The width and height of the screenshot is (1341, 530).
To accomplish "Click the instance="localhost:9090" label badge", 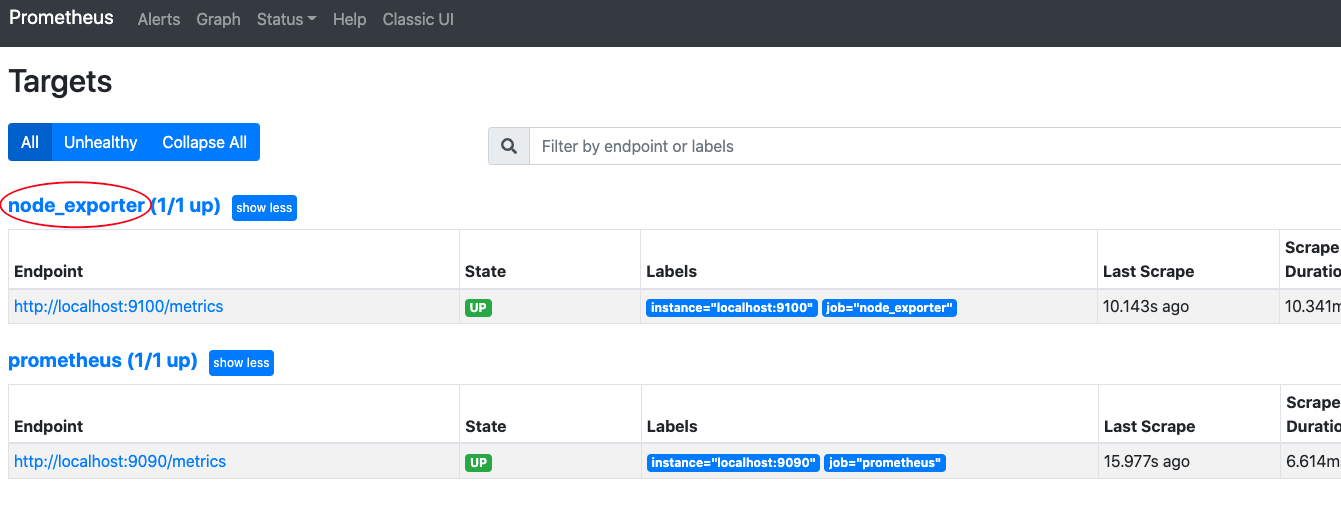I will pyautogui.click(x=733, y=463).
